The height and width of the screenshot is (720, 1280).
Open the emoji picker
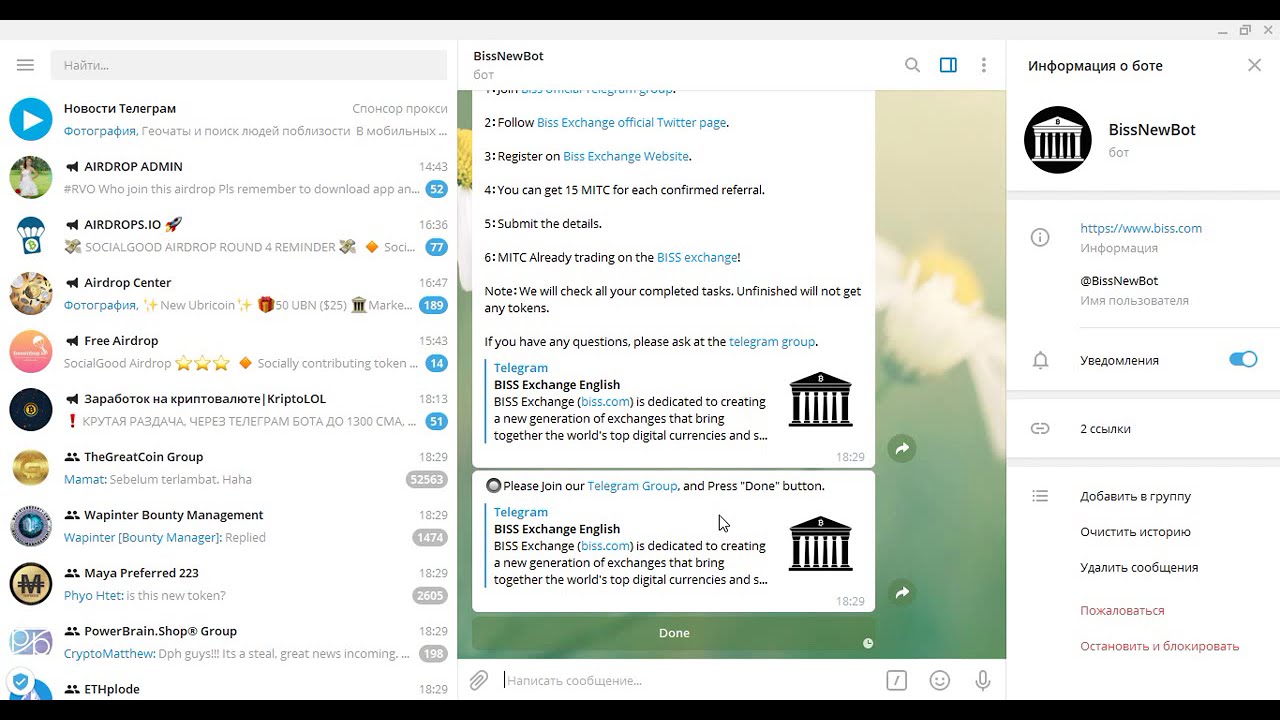tap(940, 680)
